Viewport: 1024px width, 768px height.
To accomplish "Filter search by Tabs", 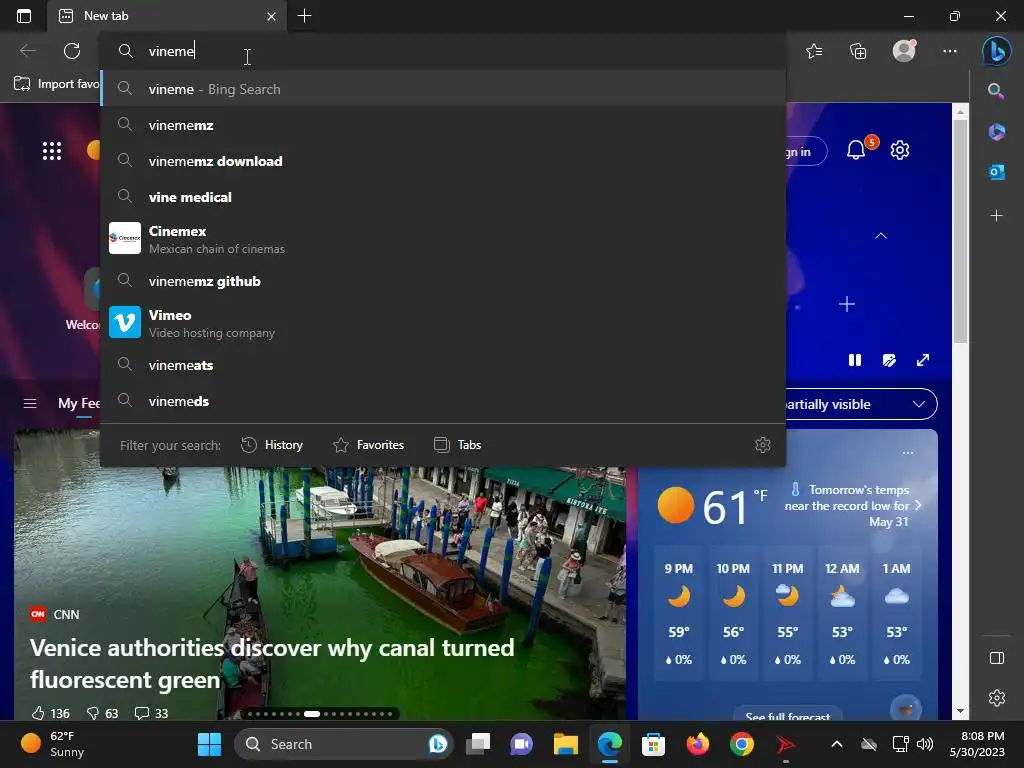I will [457, 445].
